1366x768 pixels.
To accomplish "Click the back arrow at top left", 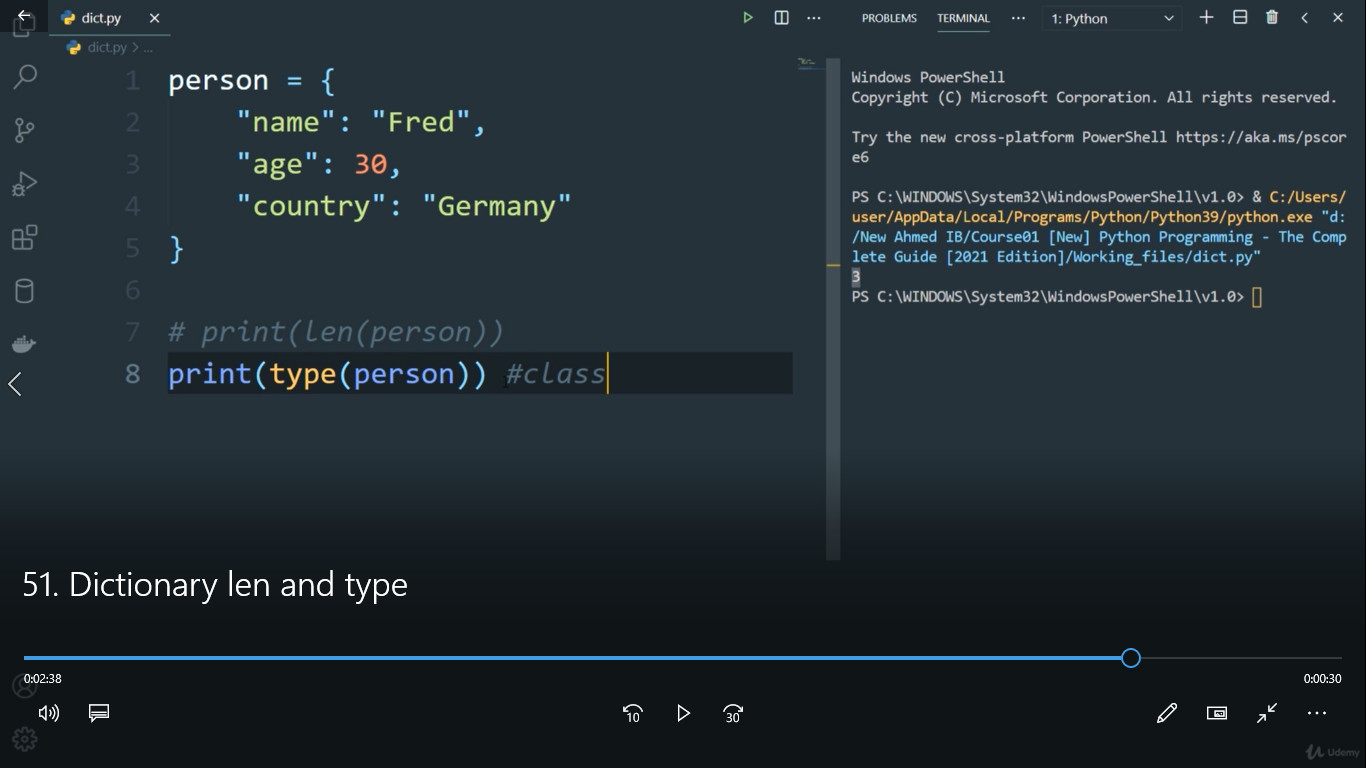I will click(x=24, y=16).
